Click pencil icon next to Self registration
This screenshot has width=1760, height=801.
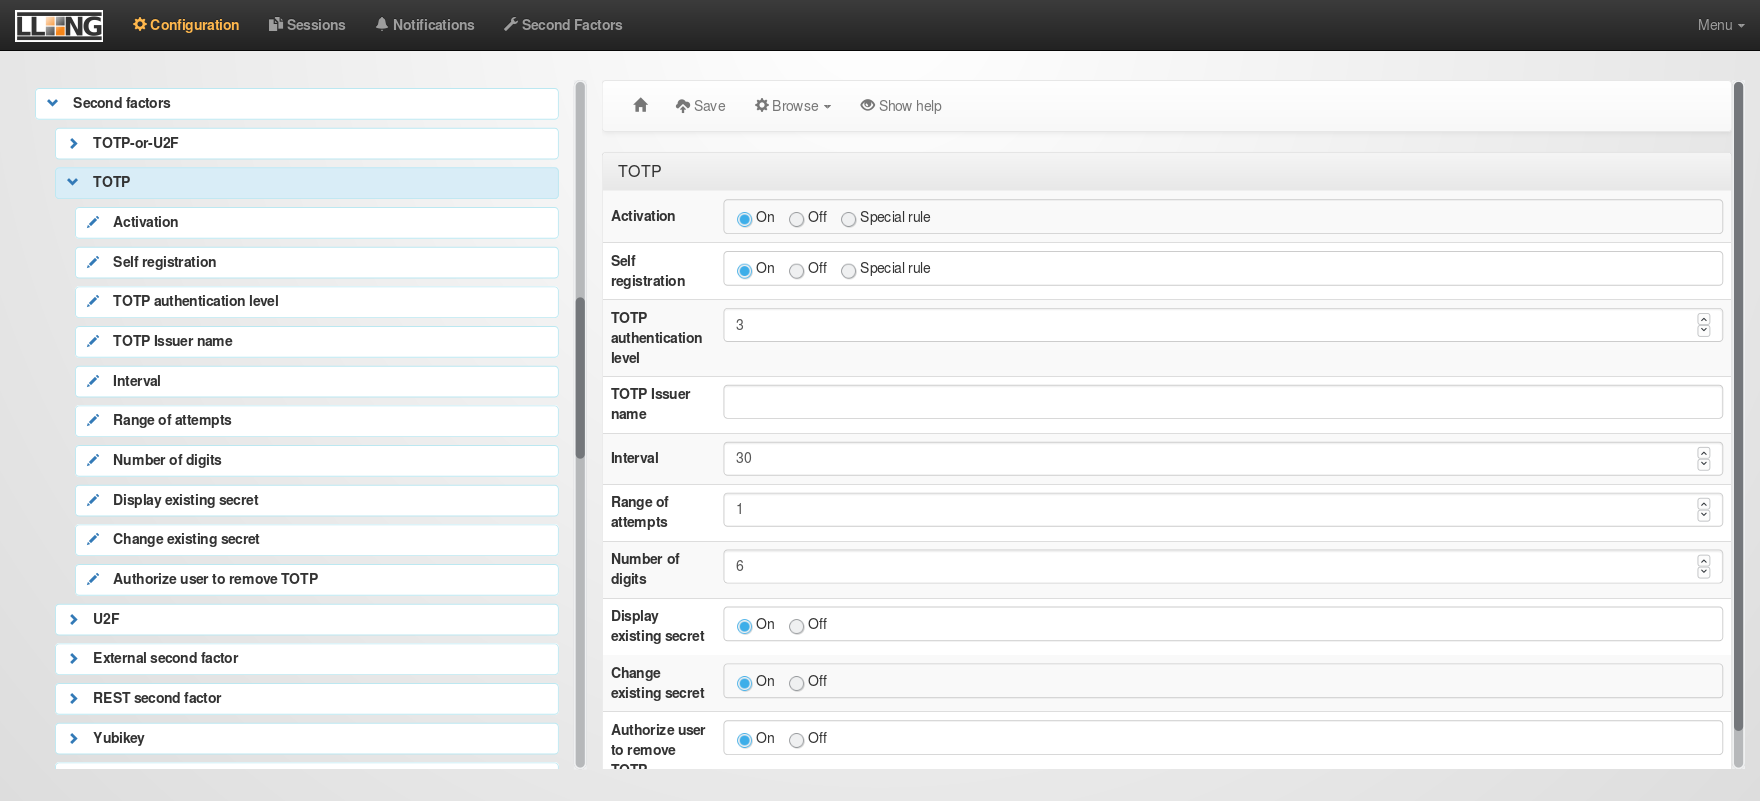click(93, 262)
